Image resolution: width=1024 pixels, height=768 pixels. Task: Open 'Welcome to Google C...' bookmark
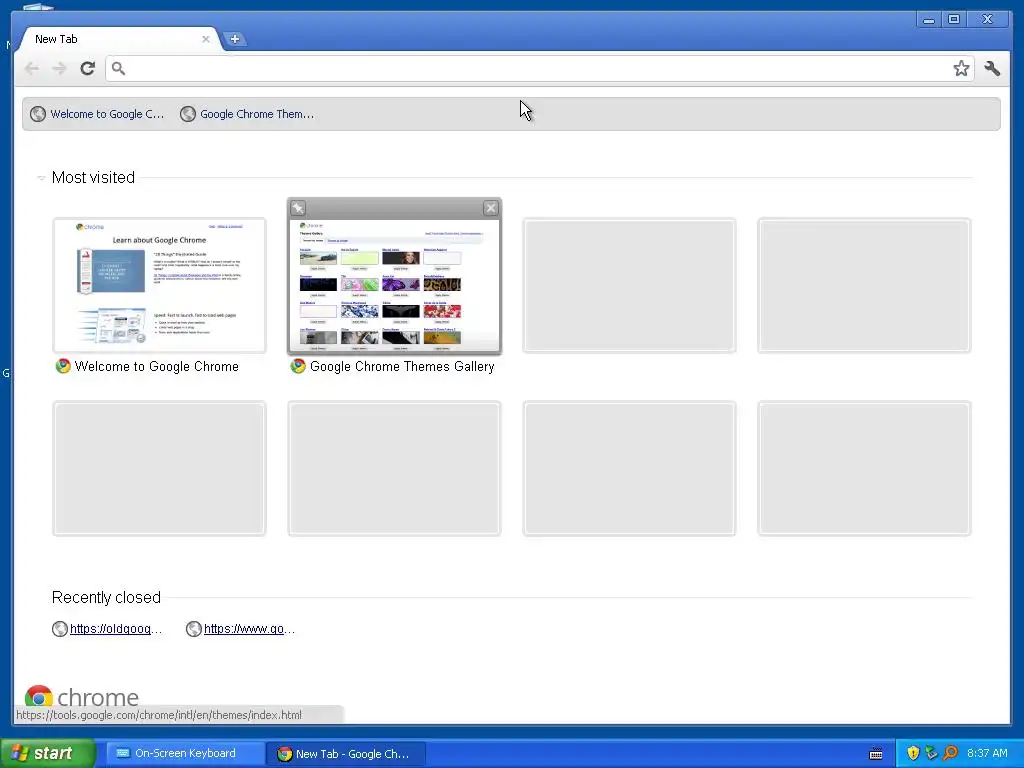click(x=97, y=114)
